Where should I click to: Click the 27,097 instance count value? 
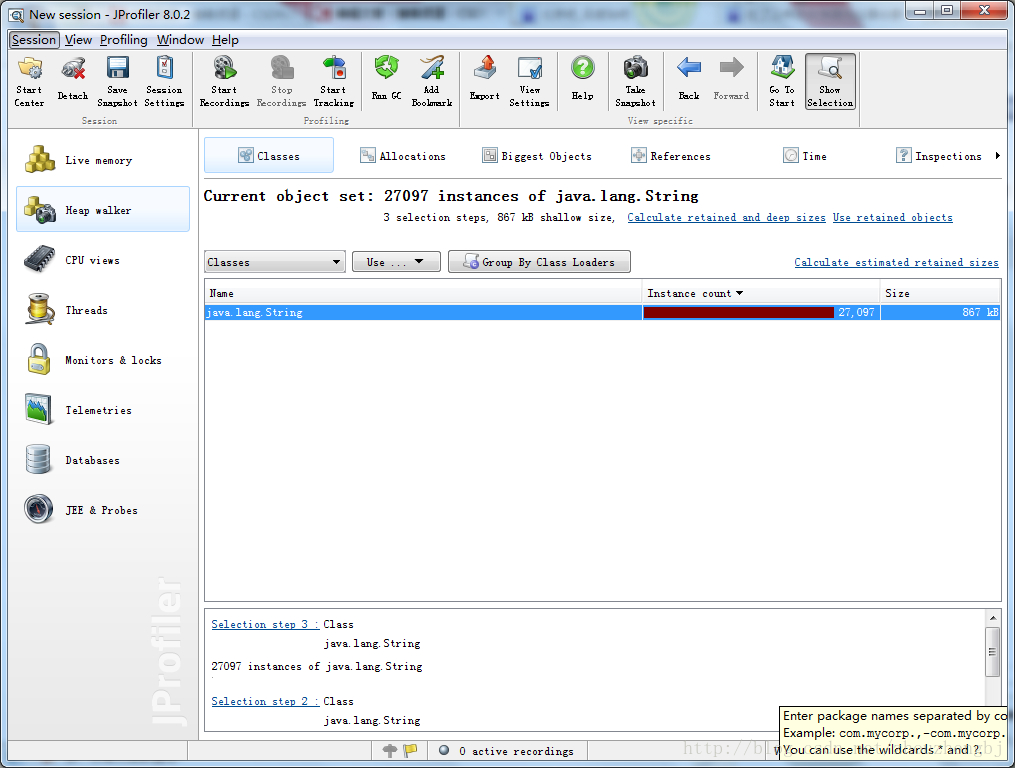[856, 312]
